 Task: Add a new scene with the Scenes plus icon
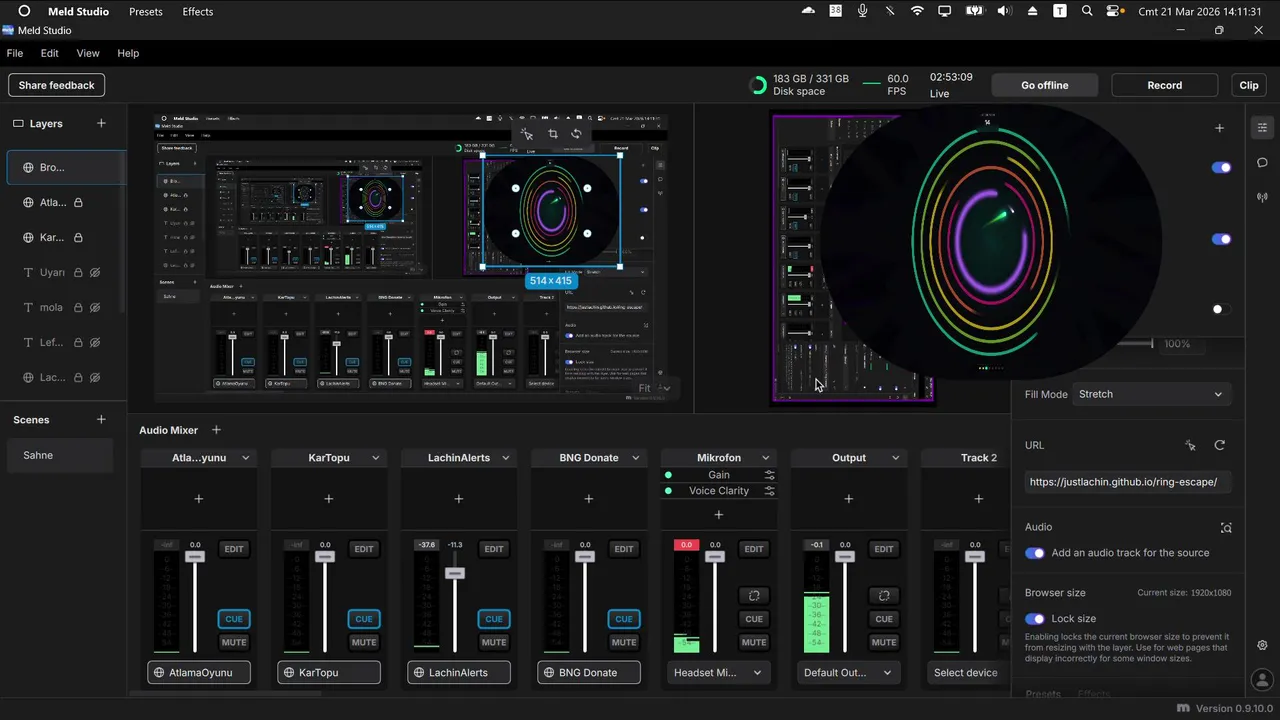coord(101,419)
